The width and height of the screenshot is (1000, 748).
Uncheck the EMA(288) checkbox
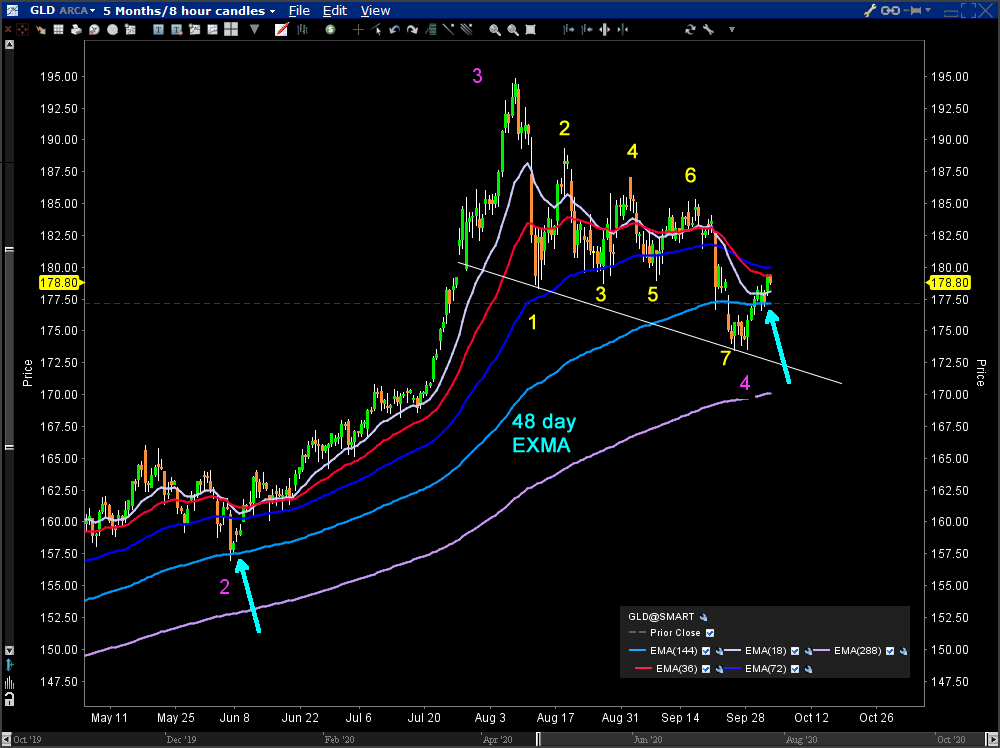(889, 651)
